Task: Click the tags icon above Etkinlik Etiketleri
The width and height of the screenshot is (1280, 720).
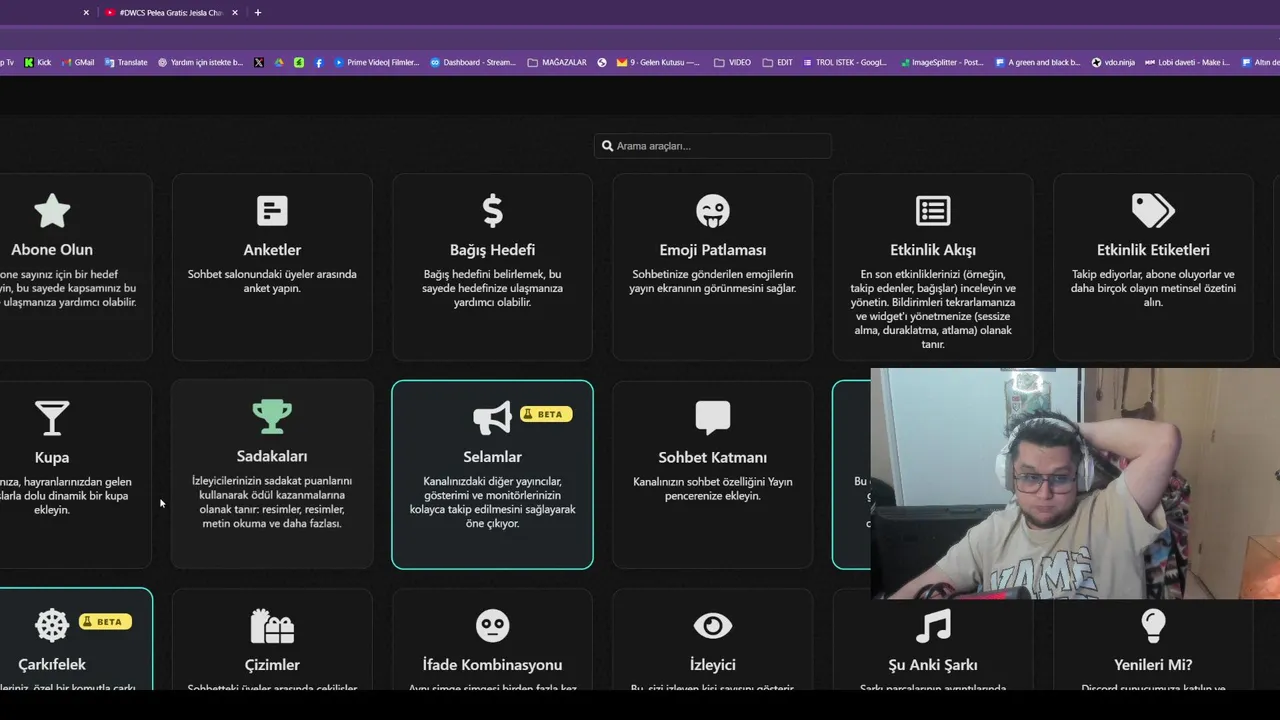Action: 1153,211
